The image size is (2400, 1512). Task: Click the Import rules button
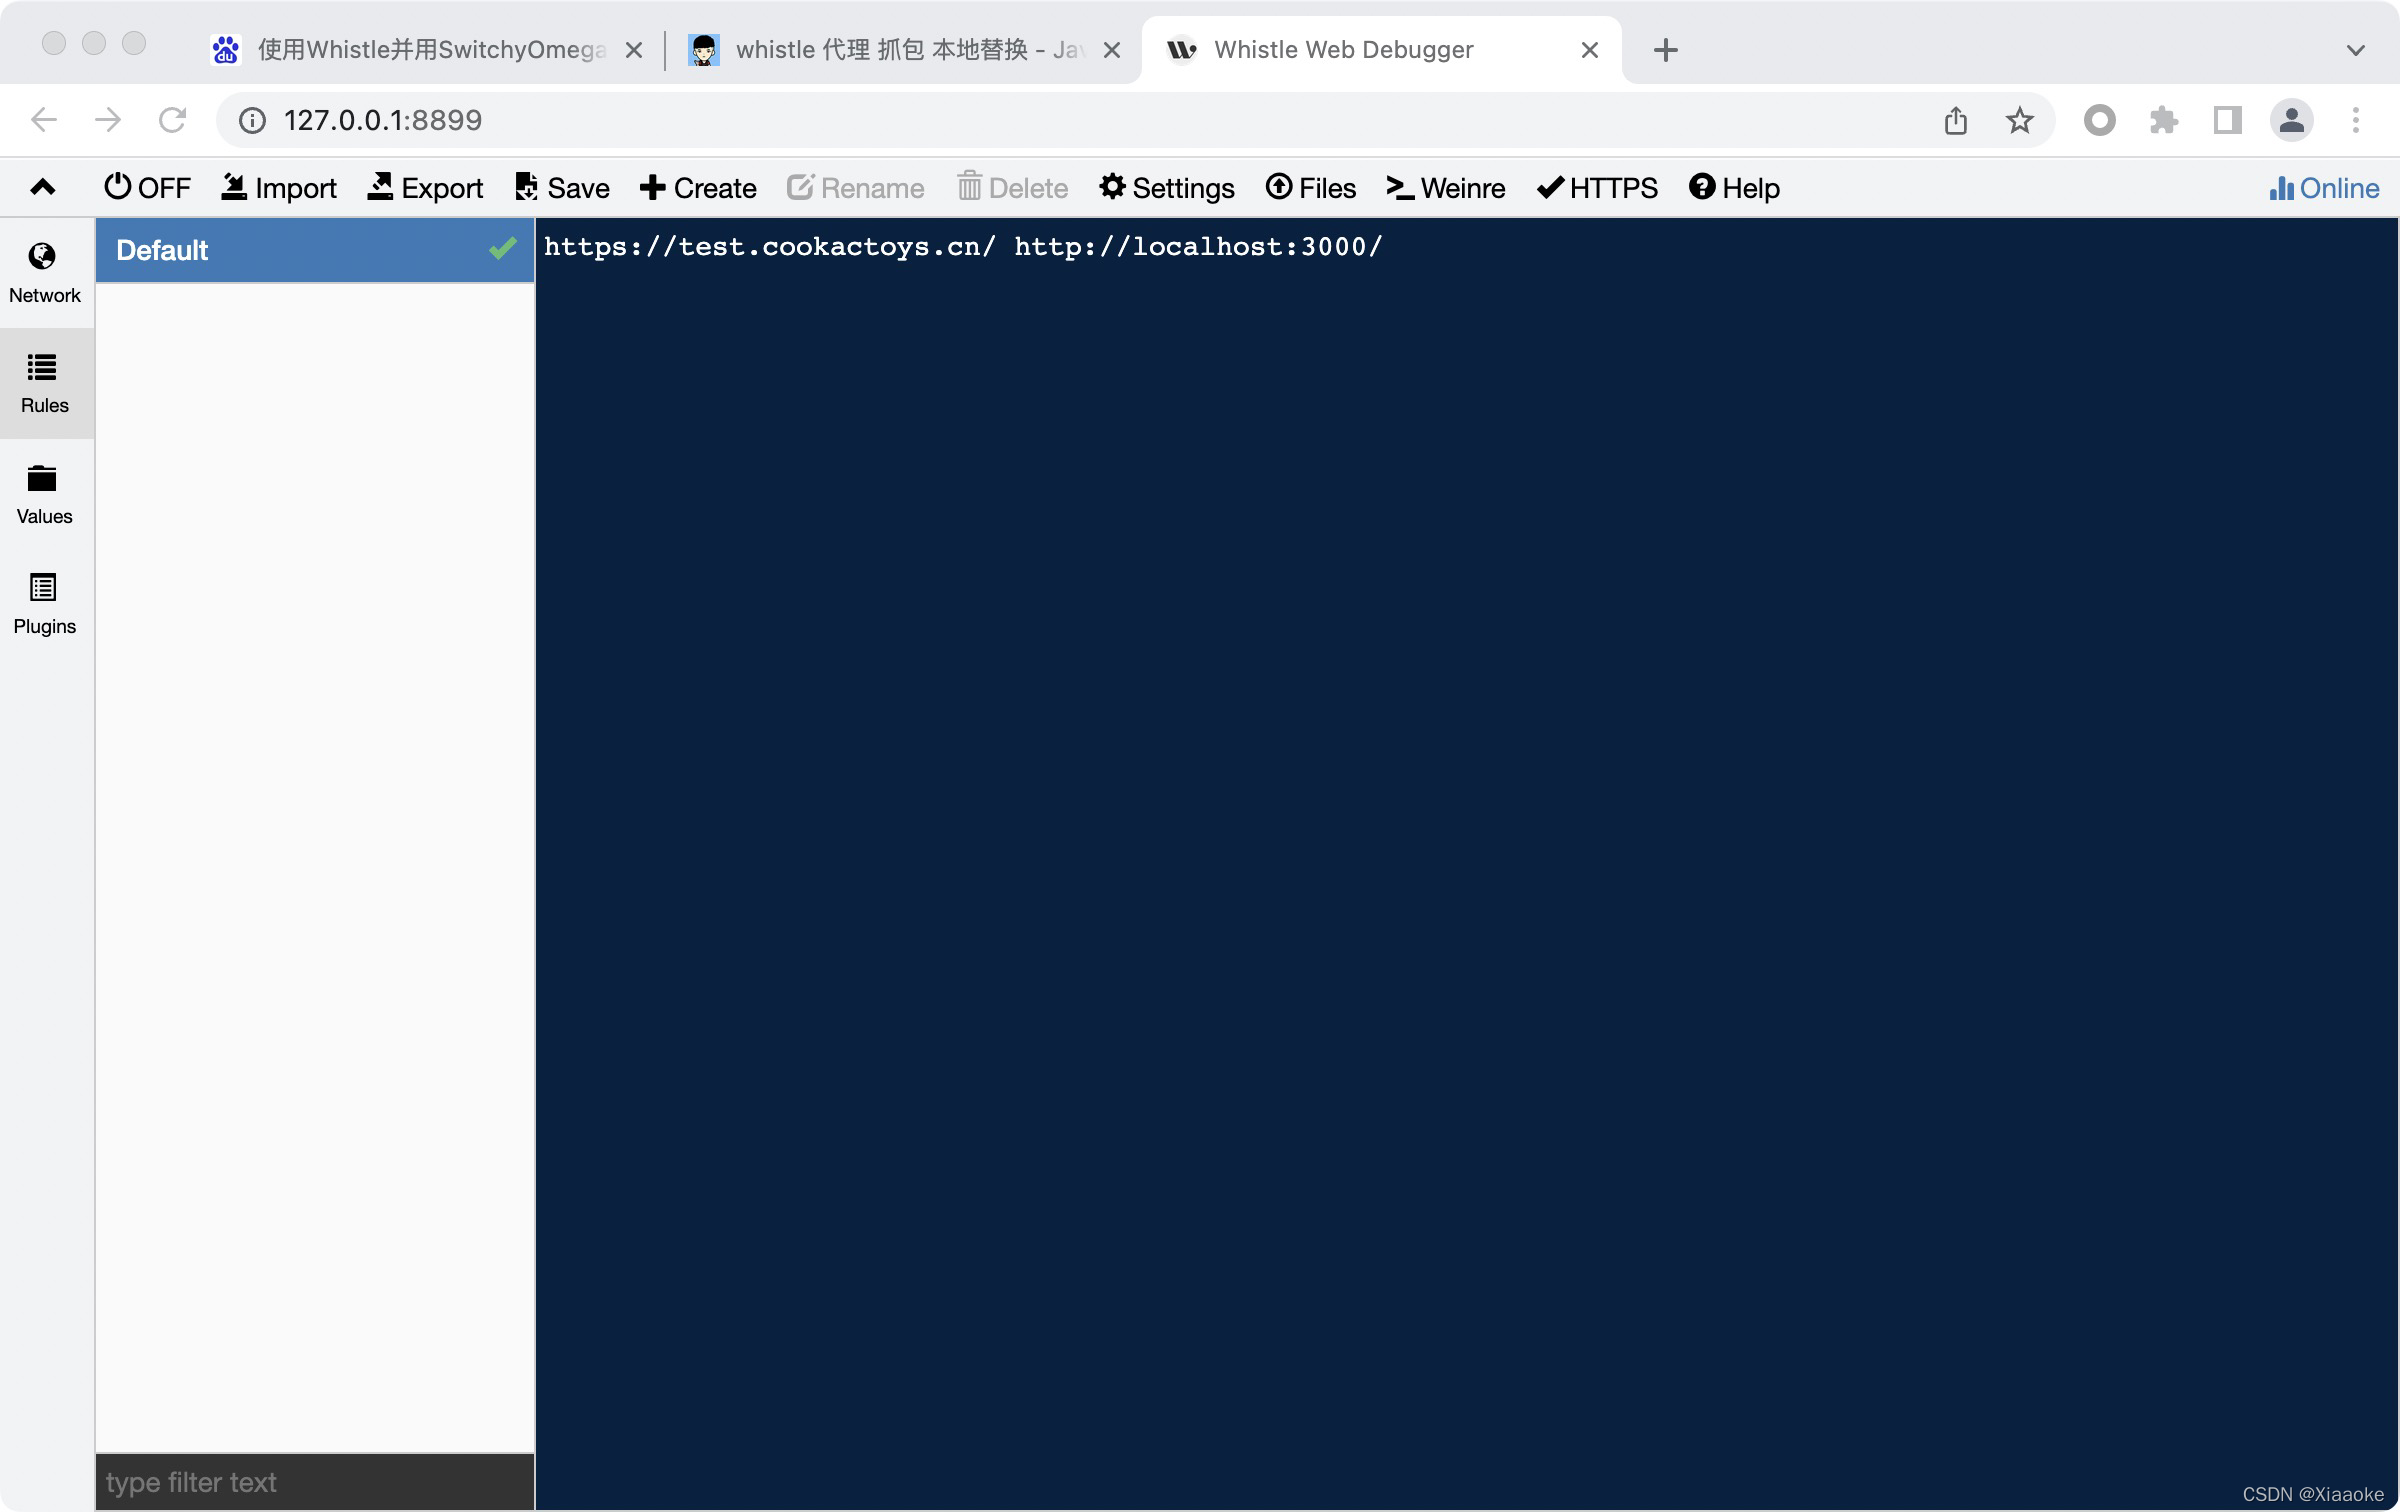279,186
